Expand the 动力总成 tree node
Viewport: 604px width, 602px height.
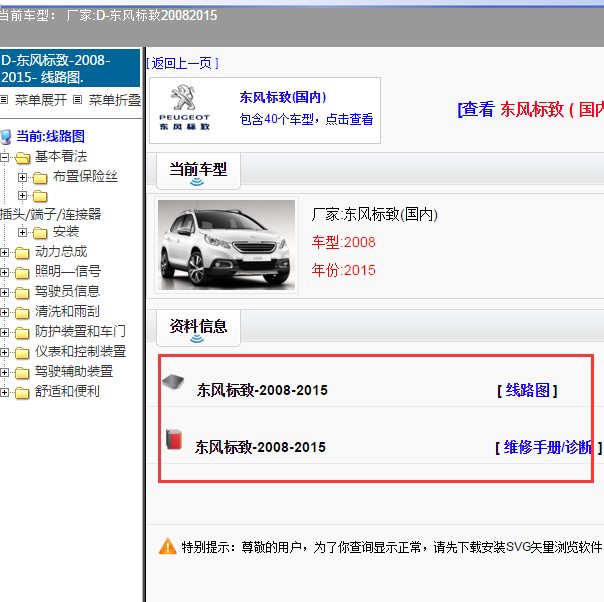pos(4,253)
